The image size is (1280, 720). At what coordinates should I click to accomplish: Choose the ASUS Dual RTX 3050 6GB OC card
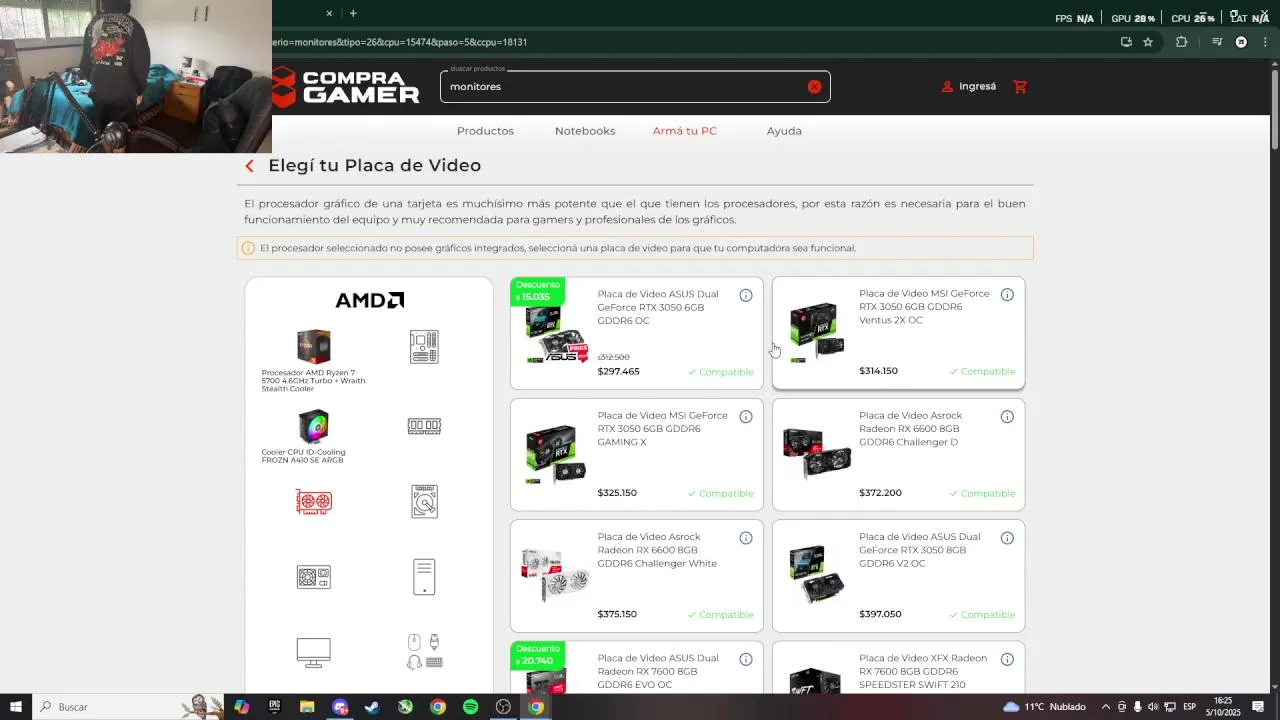(x=636, y=333)
